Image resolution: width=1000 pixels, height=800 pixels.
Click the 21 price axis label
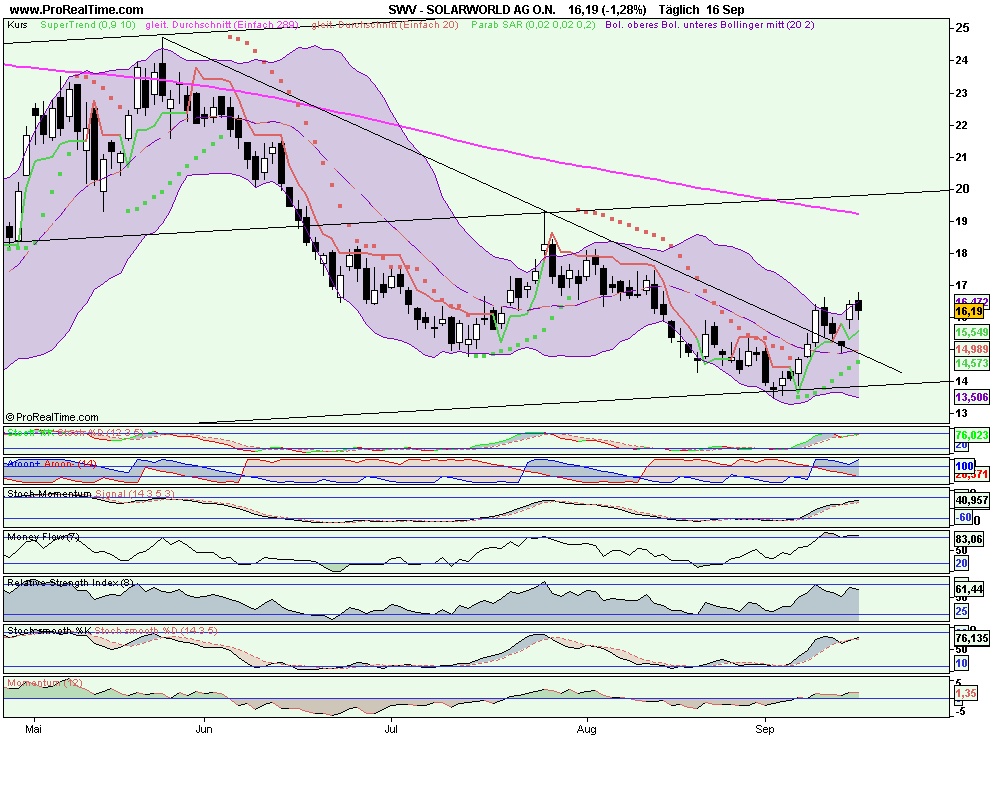click(x=962, y=157)
